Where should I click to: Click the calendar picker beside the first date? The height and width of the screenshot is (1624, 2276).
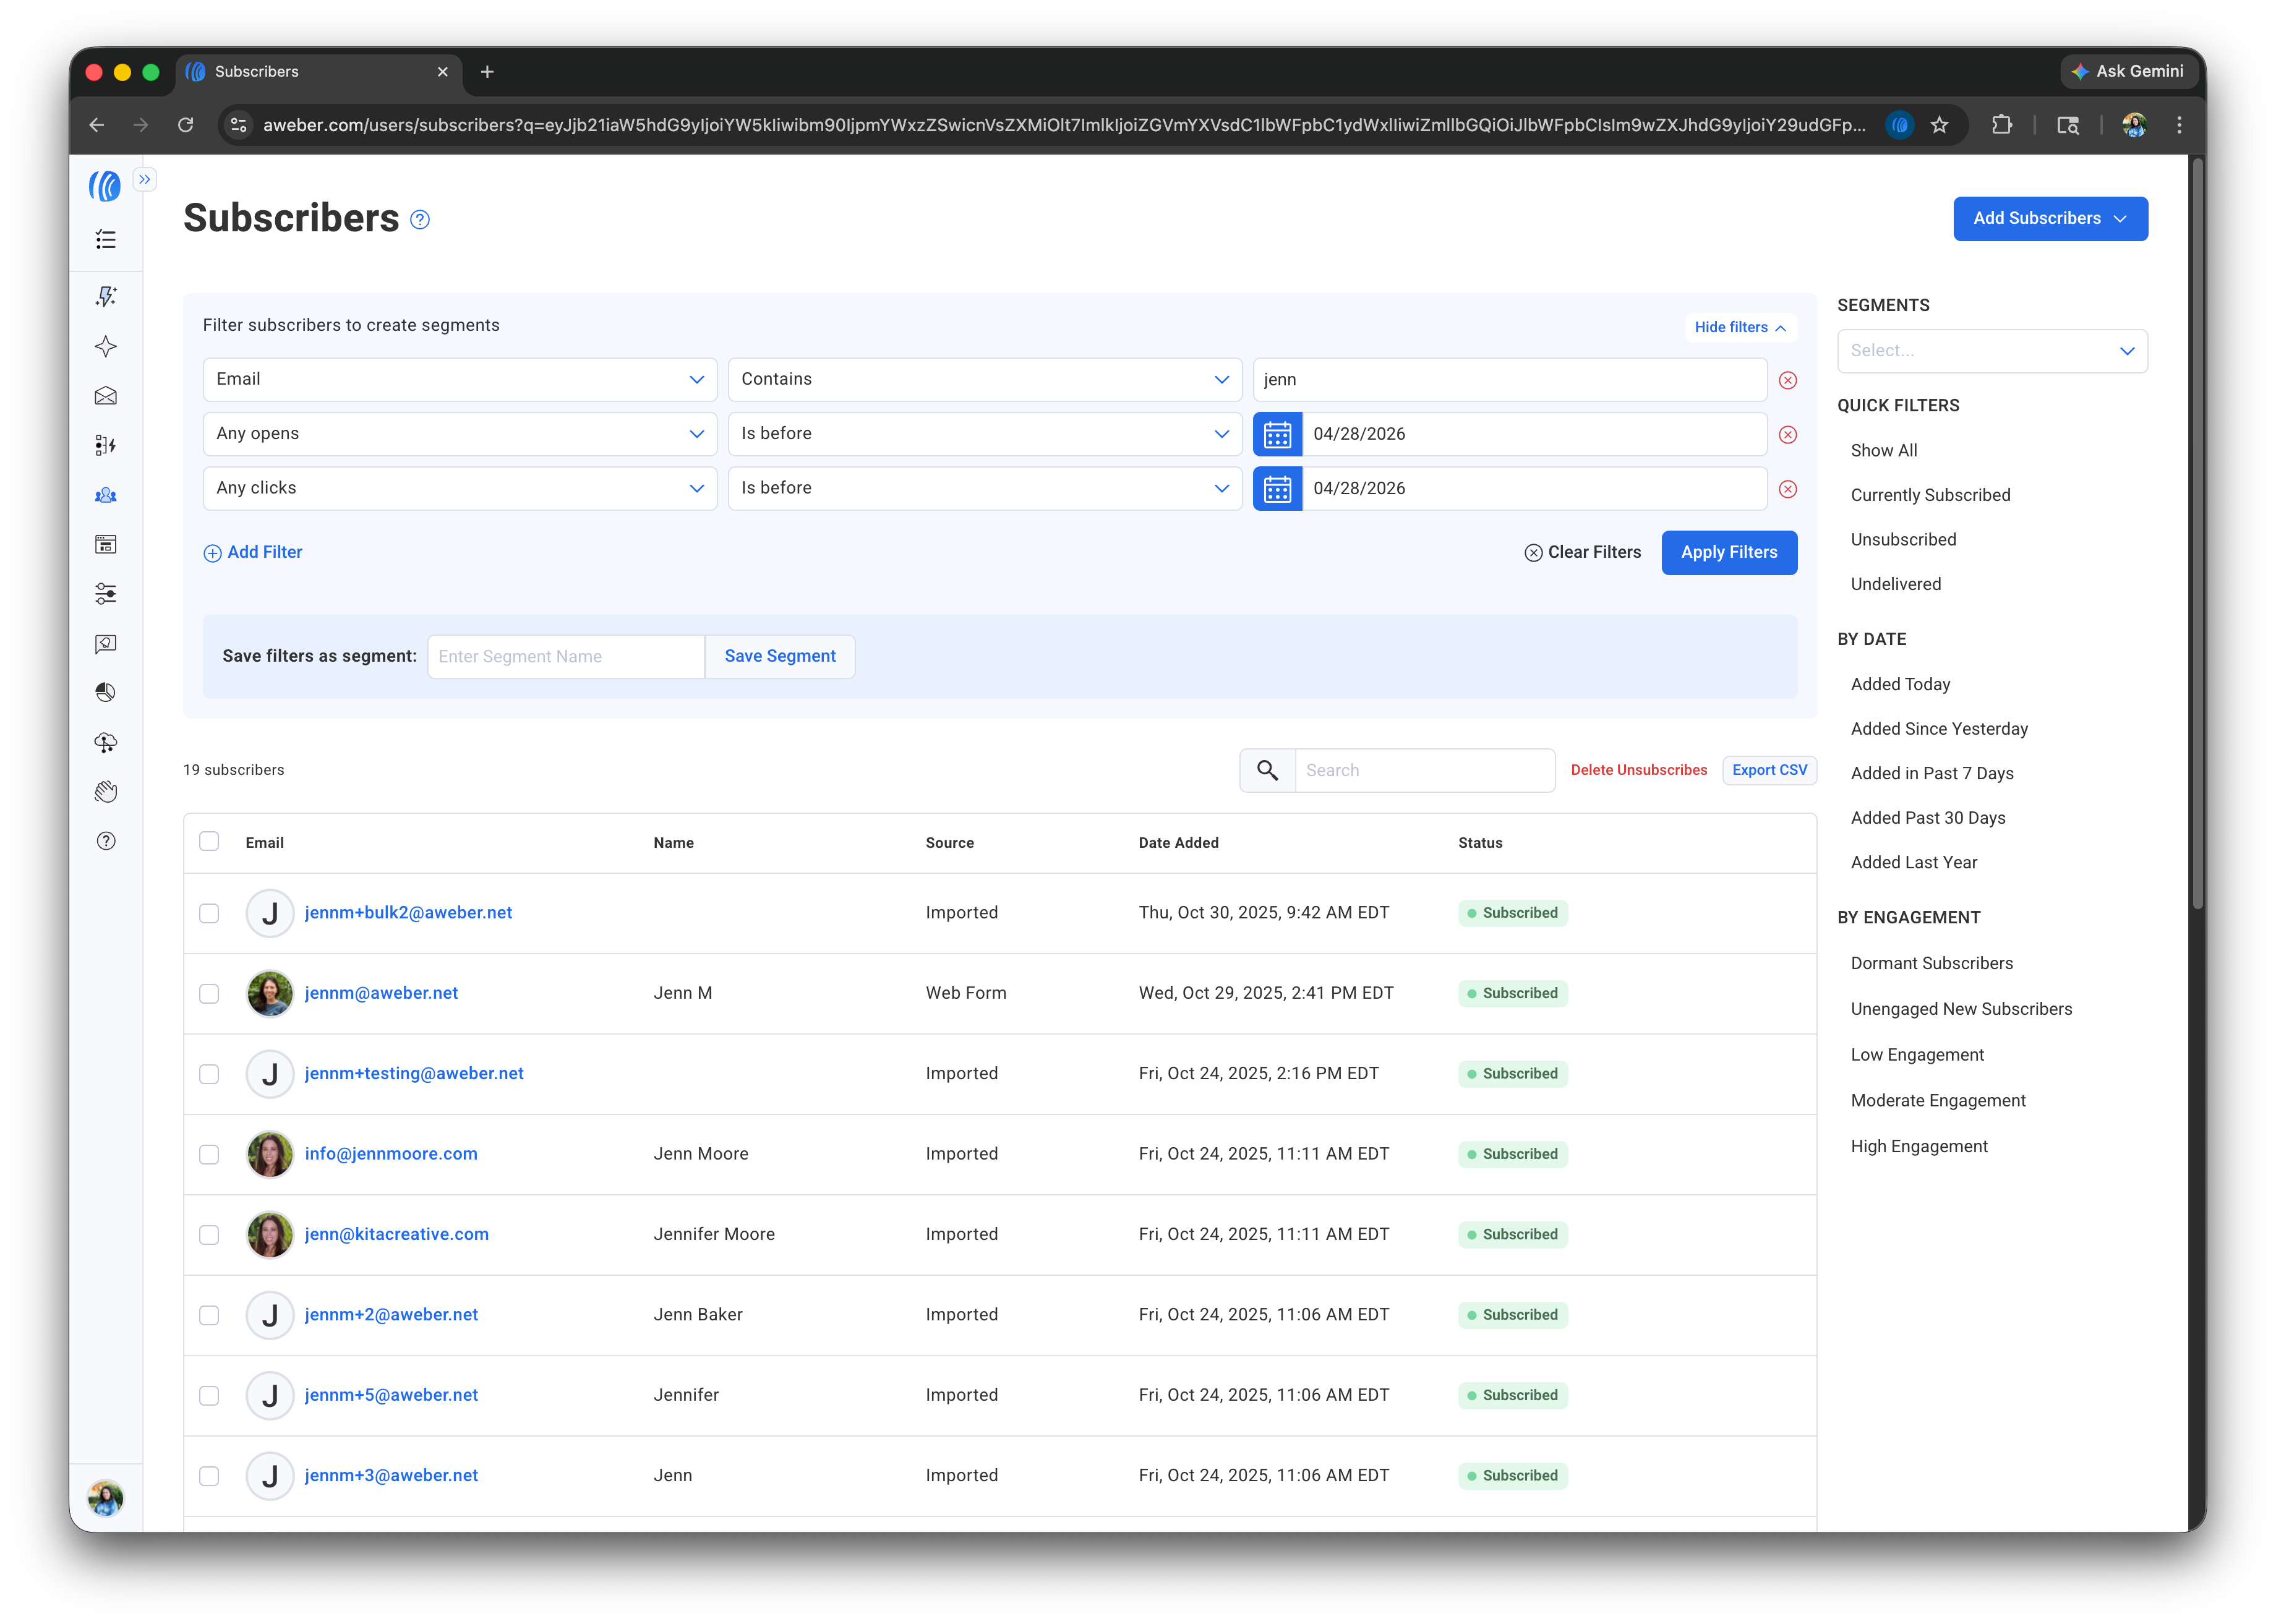pos(1277,433)
